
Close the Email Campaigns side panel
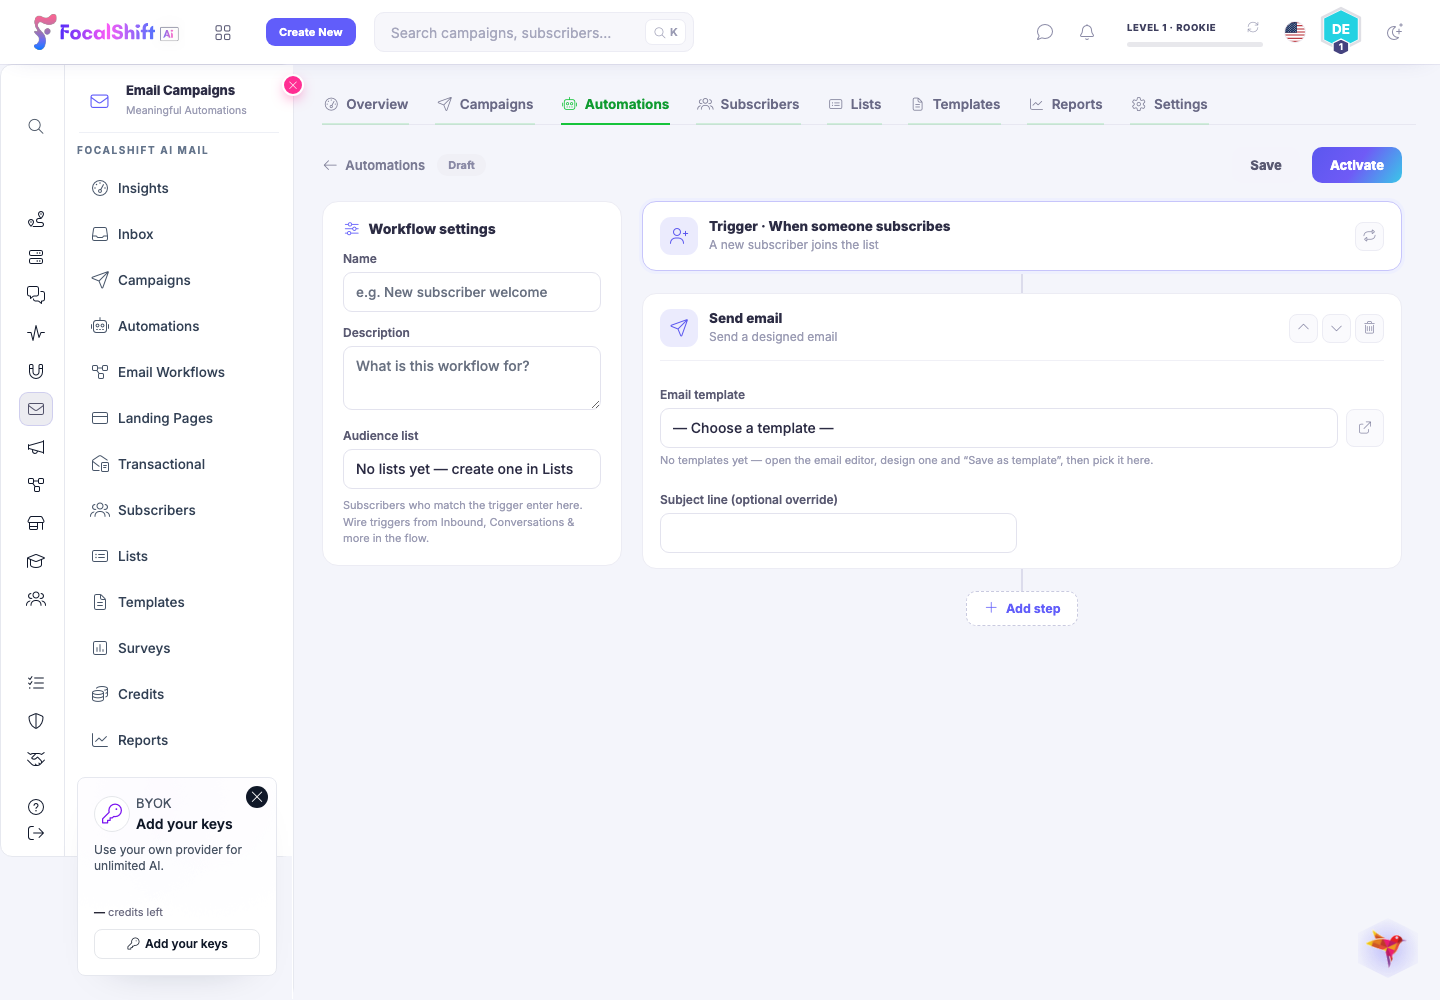(293, 85)
